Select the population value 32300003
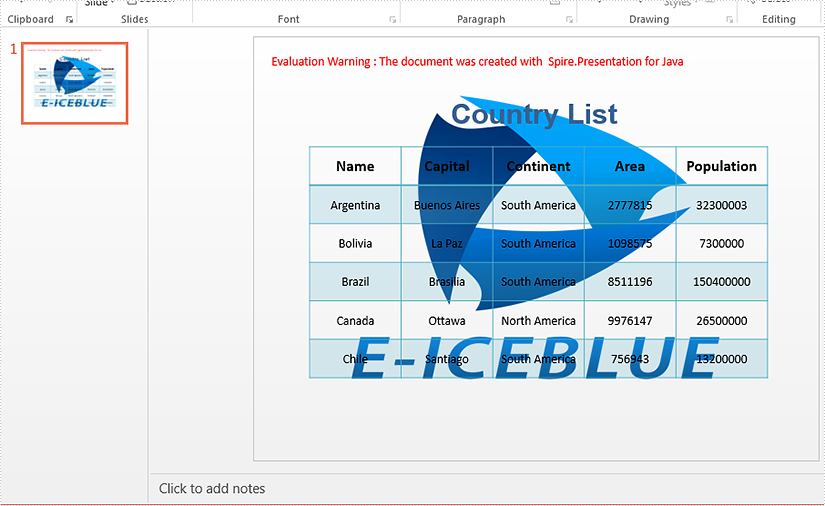The width and height of the screenshot is (825, 506). (x=721, y=205)
